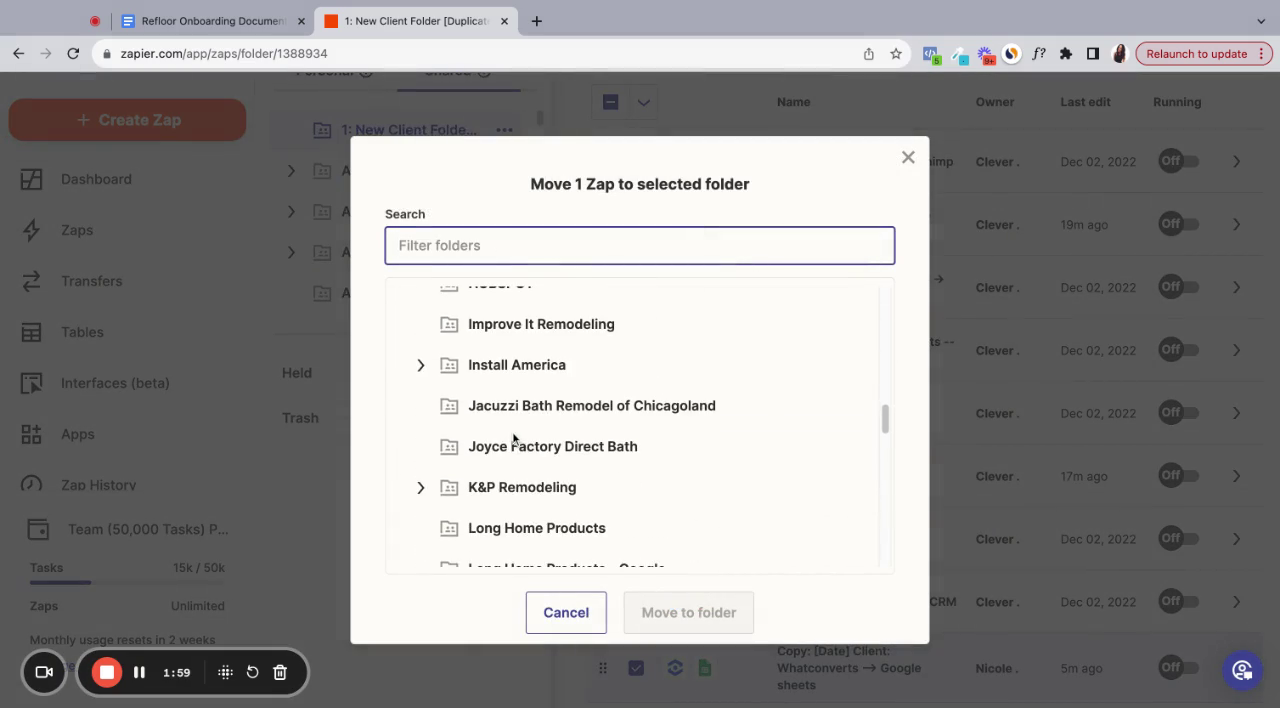The height and width of the screenshot is (708, 1280).
Task: Close the Move Zap dialog
Action: click(908, 157)
